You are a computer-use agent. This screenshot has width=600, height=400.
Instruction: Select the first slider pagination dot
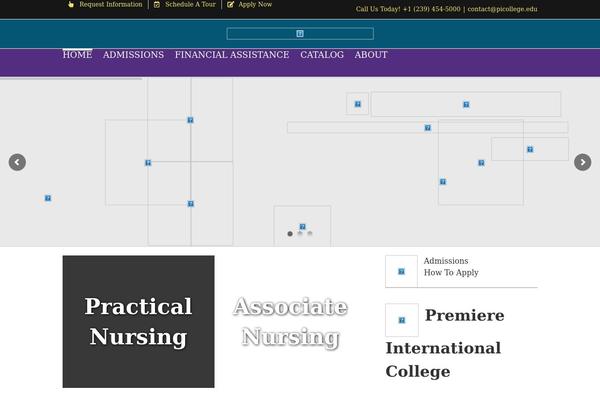point(290,233)
